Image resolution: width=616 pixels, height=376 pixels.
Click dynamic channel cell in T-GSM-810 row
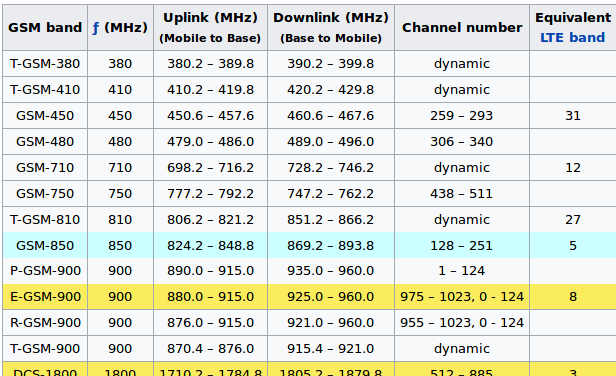462,219
